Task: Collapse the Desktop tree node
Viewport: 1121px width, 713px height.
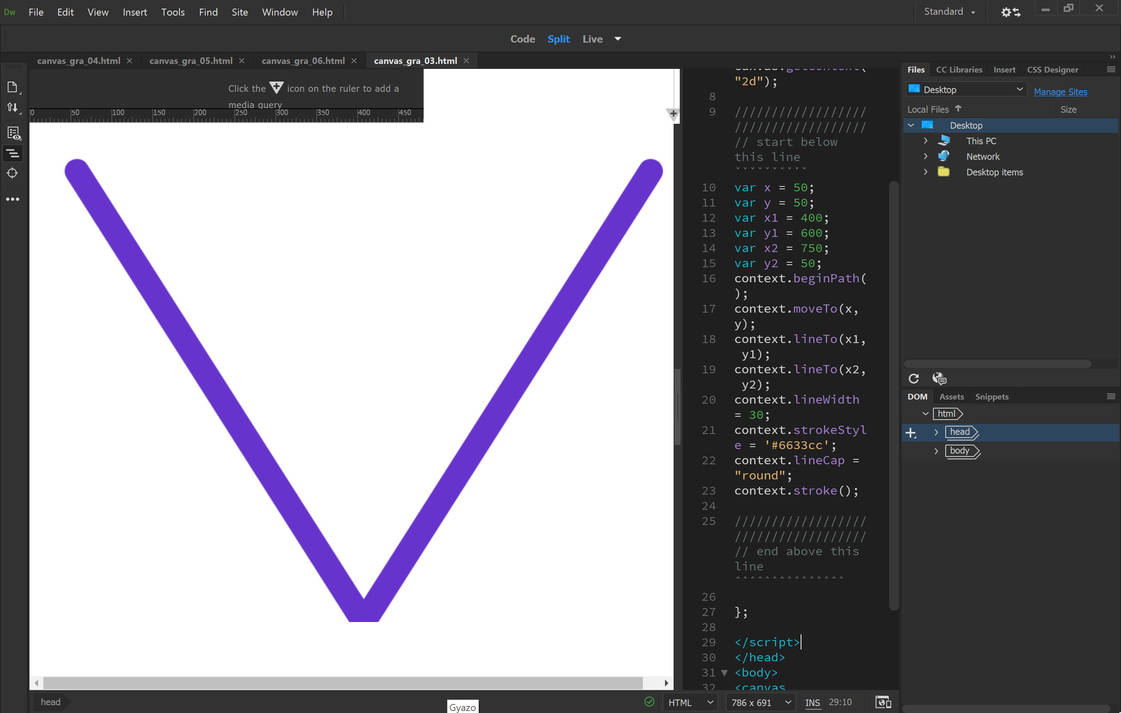Action: coord(911,125)
